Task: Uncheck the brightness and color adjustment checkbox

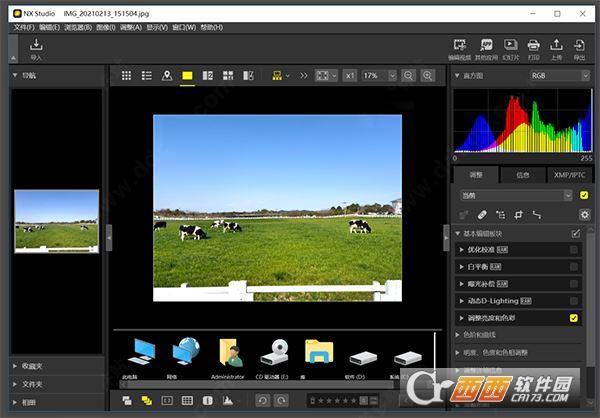Action: point(574,318)
